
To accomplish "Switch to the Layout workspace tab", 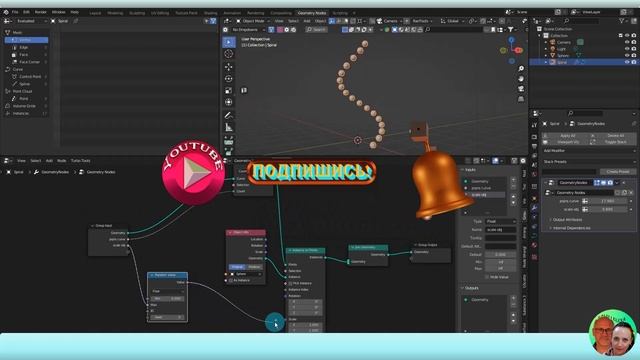I will click(x=95, y=13).
